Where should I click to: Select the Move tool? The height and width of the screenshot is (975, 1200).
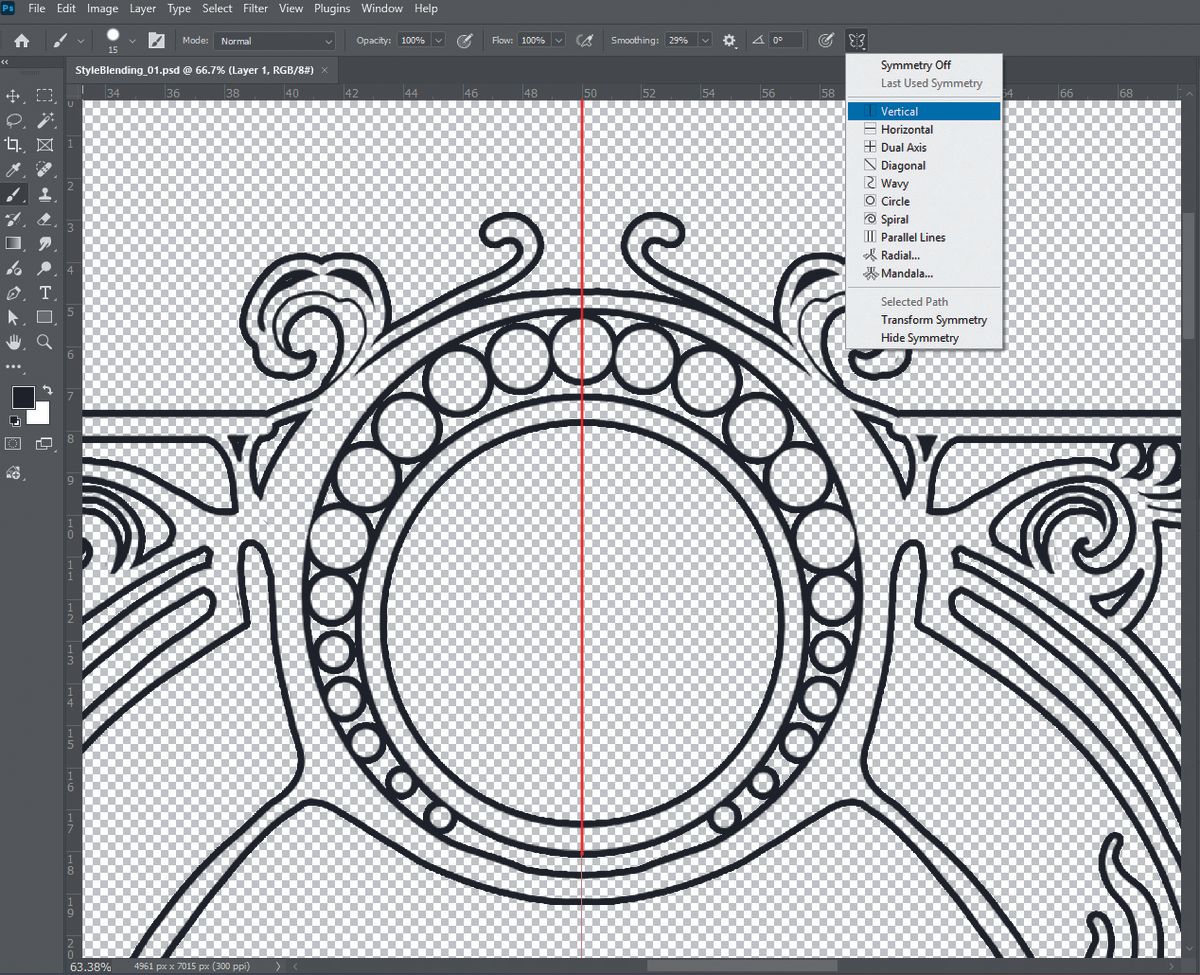pyautogui.click(x=14, y=96)
